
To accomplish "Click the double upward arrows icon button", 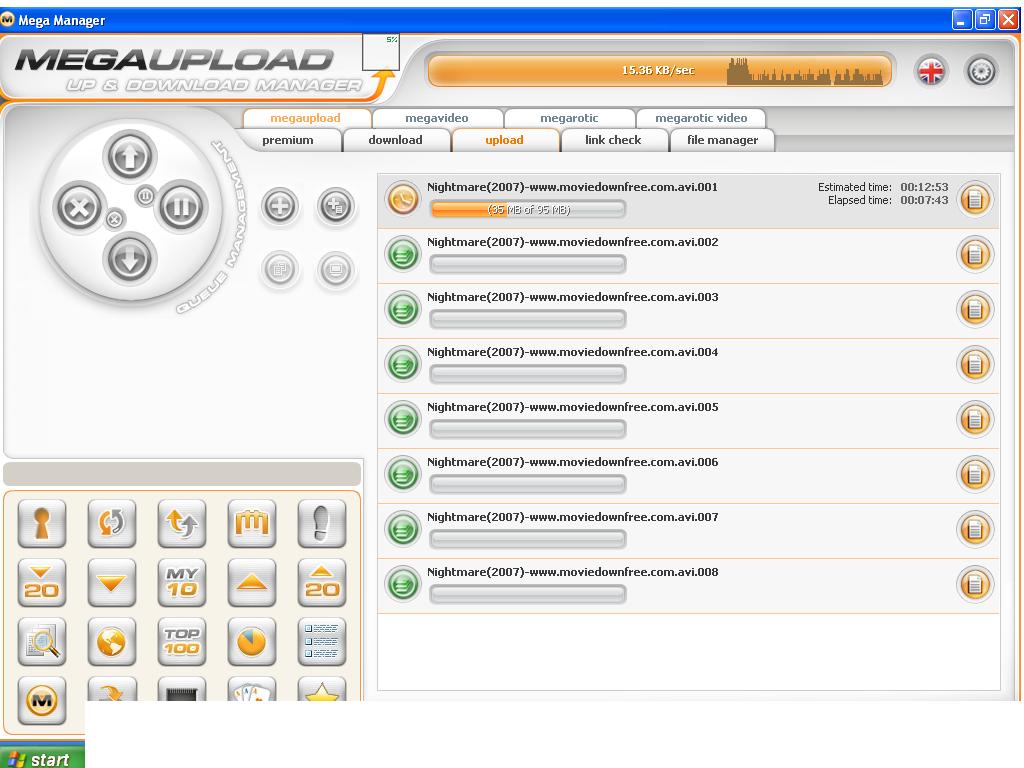I will pyautogui.click(x=182, y=523).
